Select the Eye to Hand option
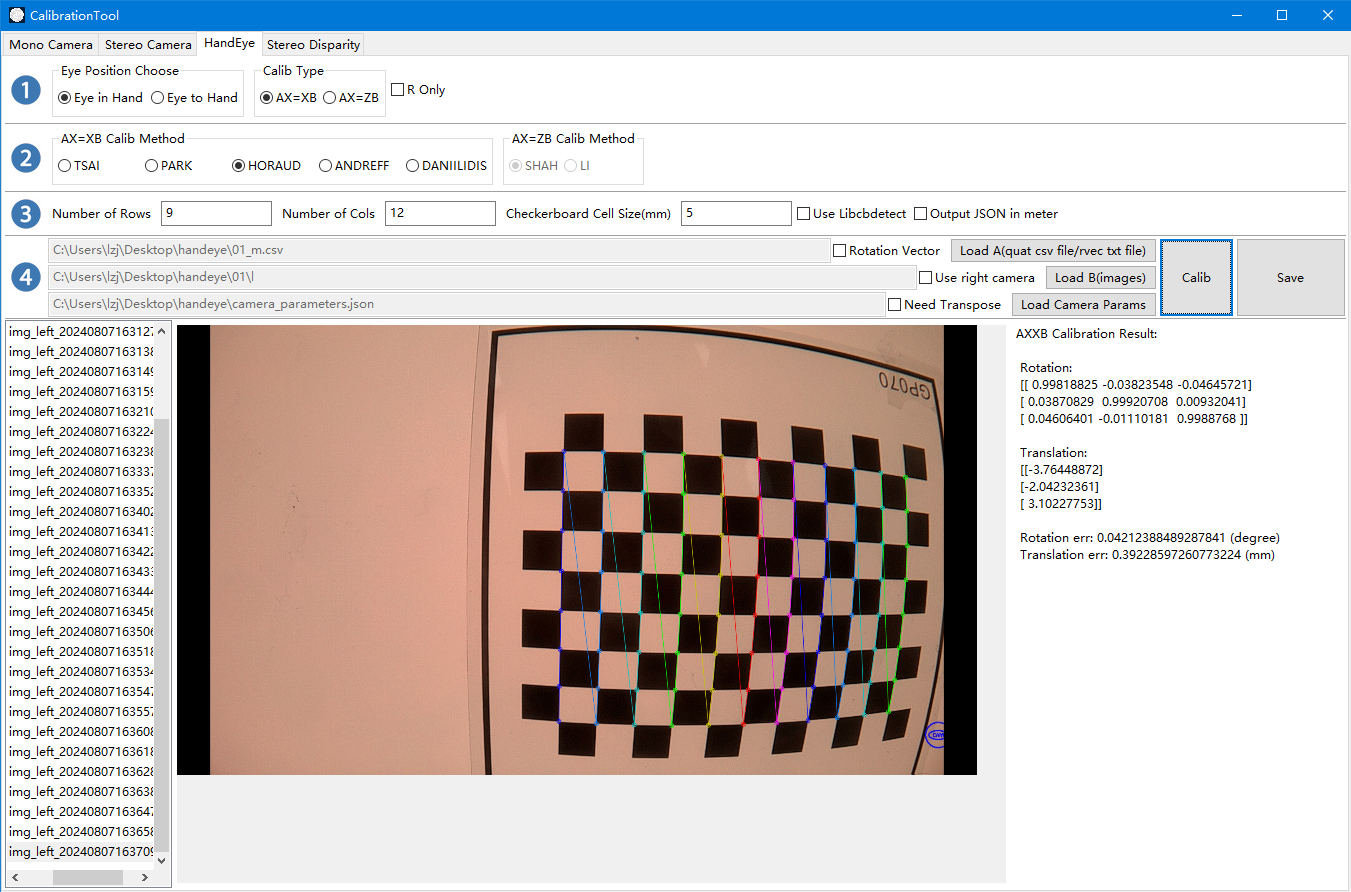This screenshot has height=892, width=1351. click(x=194, y=98)
